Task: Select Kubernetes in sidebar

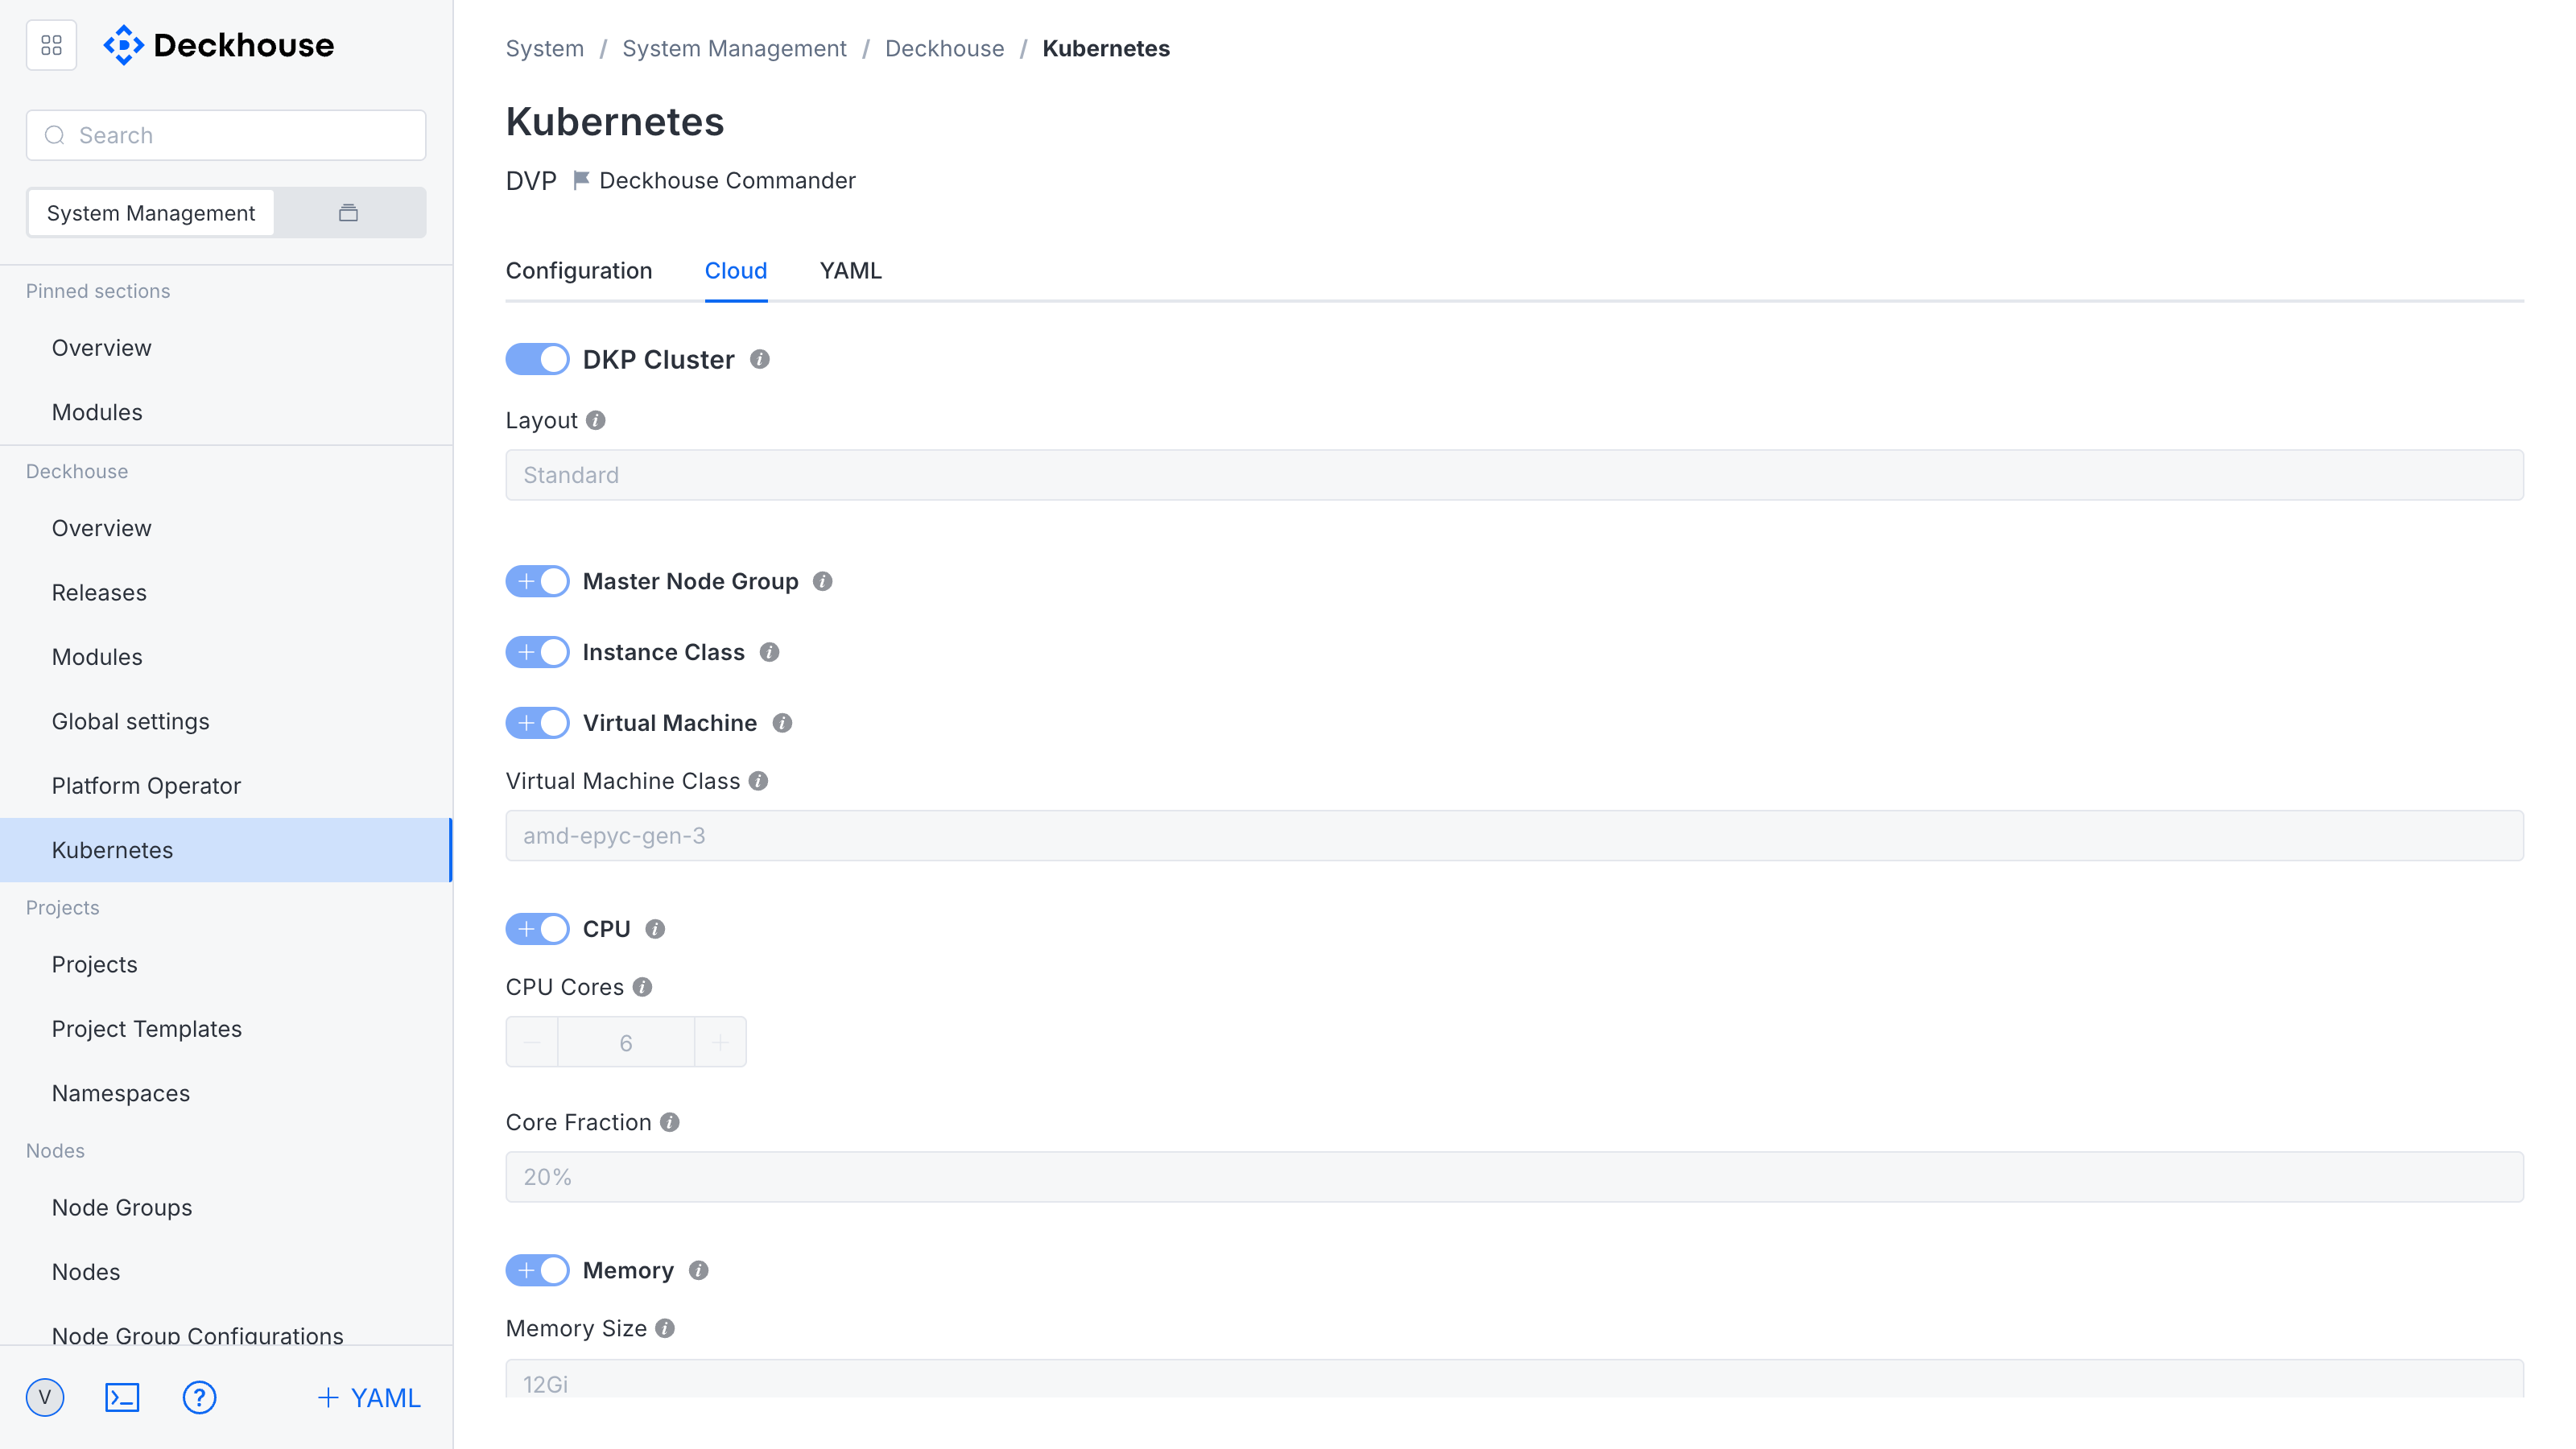Action: click(226, 850)
